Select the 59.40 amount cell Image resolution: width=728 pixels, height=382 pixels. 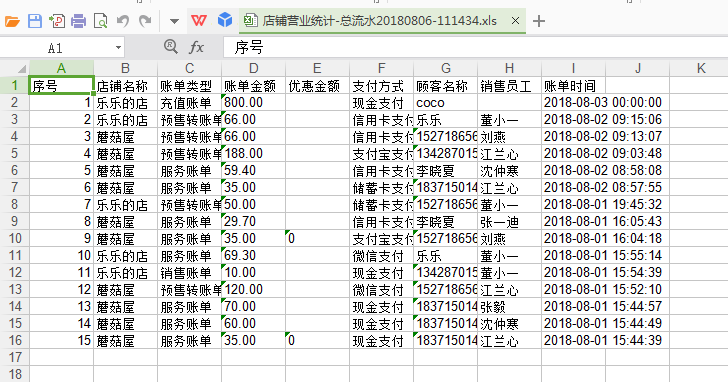(x=254, y=171)
